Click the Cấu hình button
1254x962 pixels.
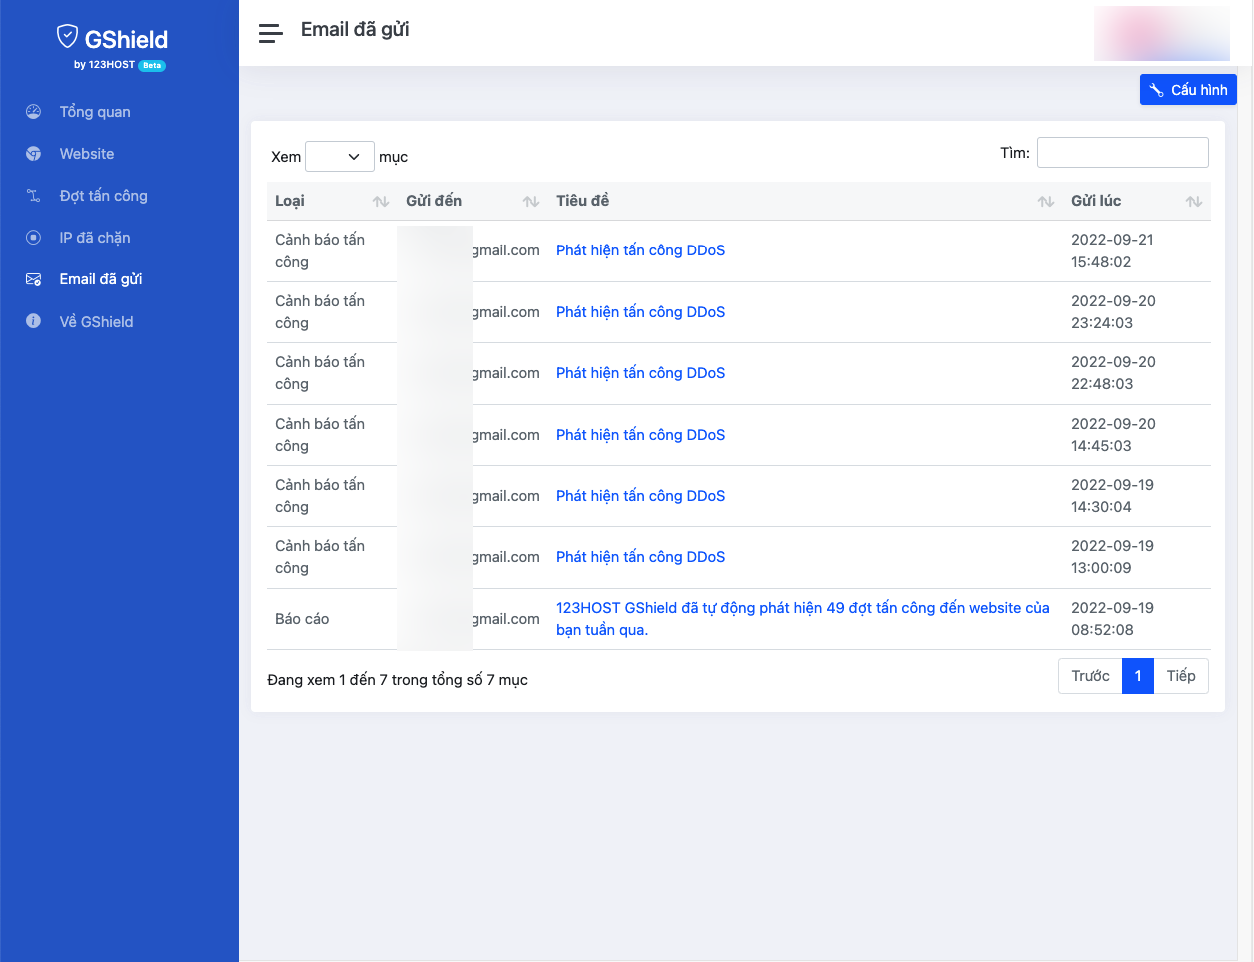click(1188, 89)
